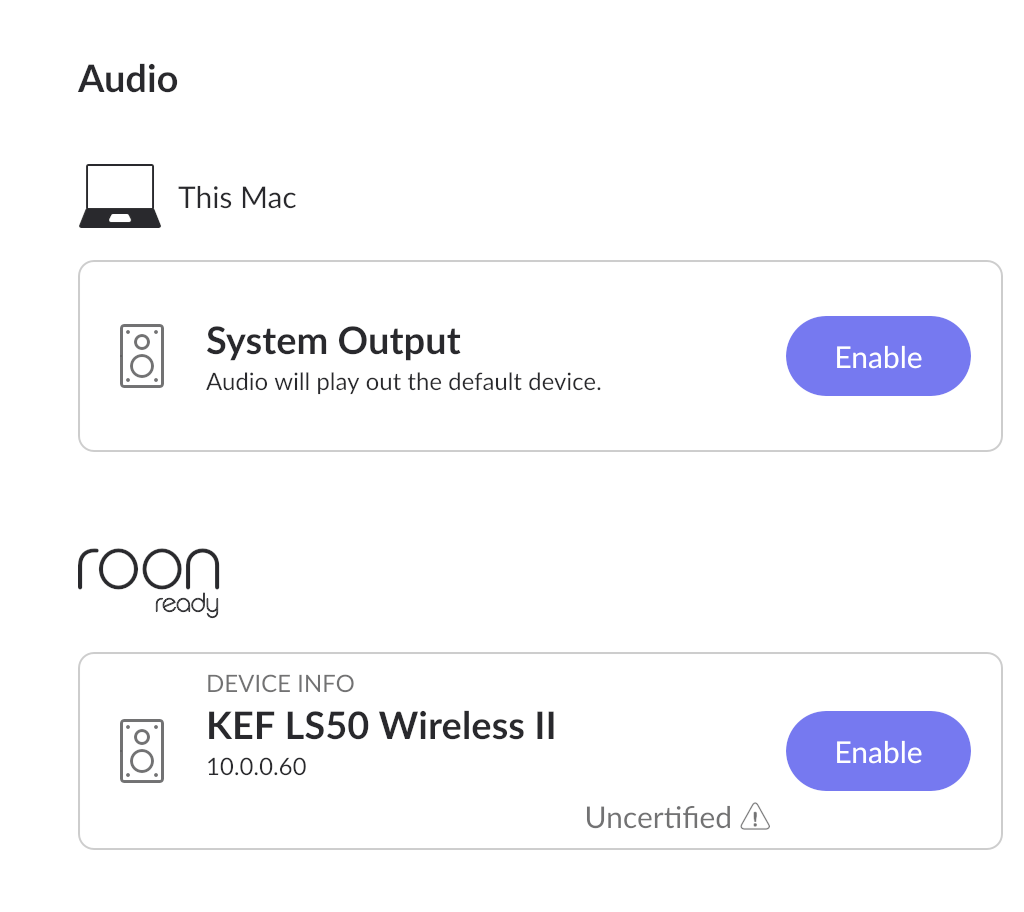Click the System Output title text
The height and width of the screenshot is (912, 1024).
pyautogui.click(x=333, y=341)
